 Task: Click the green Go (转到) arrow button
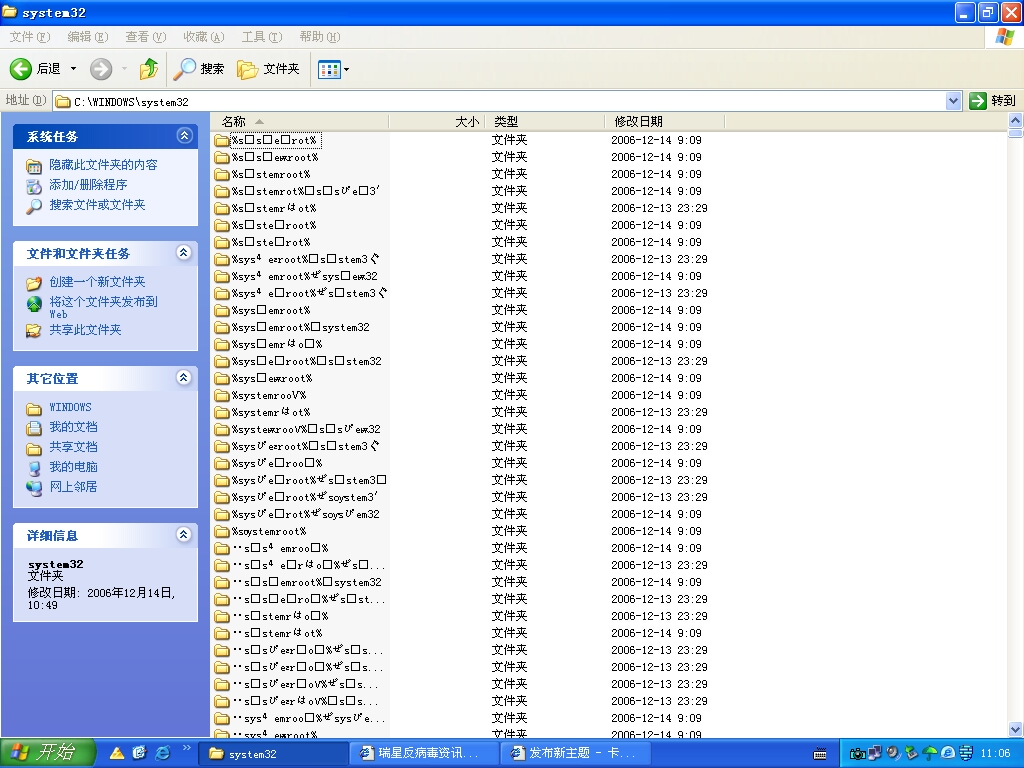978,101
